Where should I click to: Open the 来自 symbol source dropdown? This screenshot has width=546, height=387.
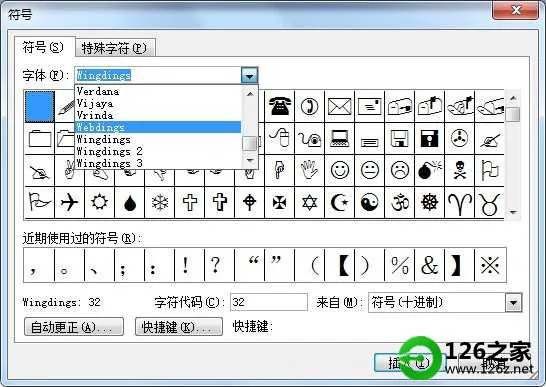click(x=514, y=303)
